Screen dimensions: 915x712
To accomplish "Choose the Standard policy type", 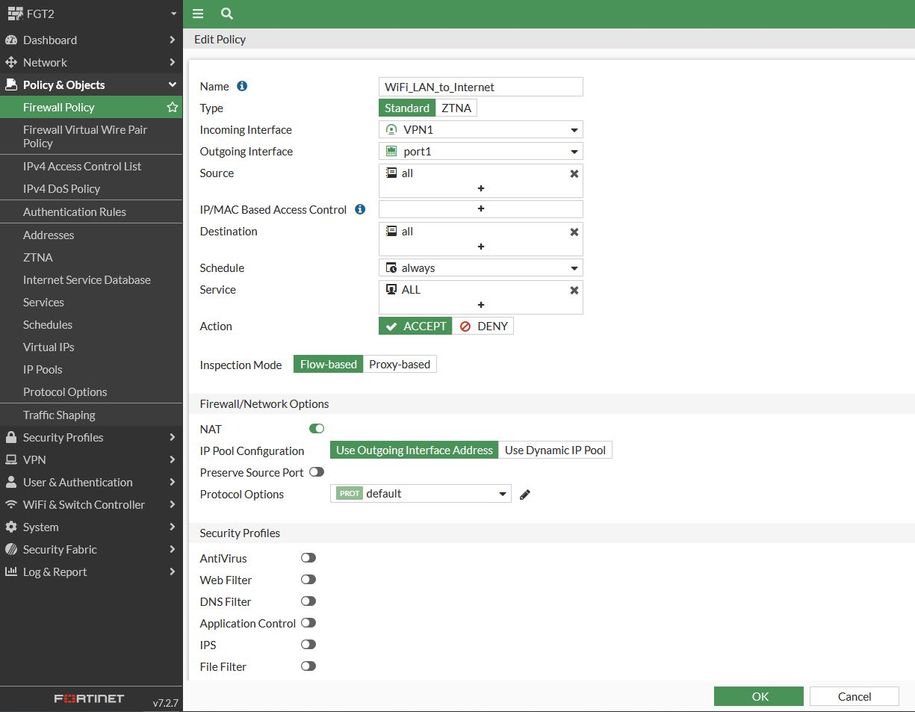I will 407,108.
